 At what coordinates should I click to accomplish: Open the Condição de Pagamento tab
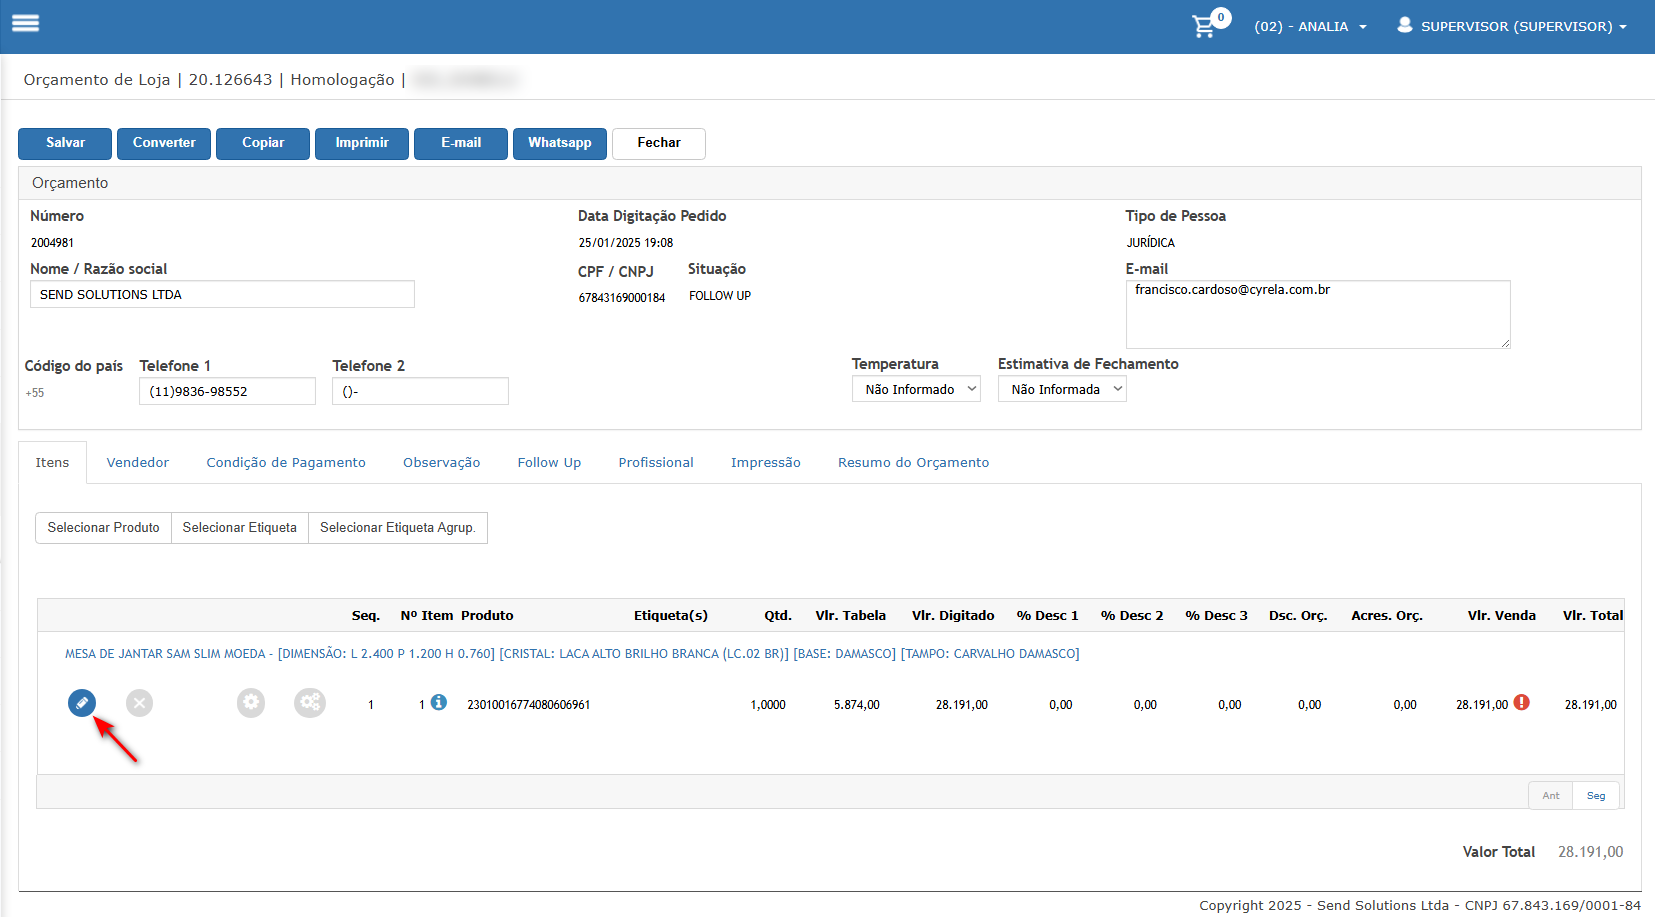click(286, 462)
